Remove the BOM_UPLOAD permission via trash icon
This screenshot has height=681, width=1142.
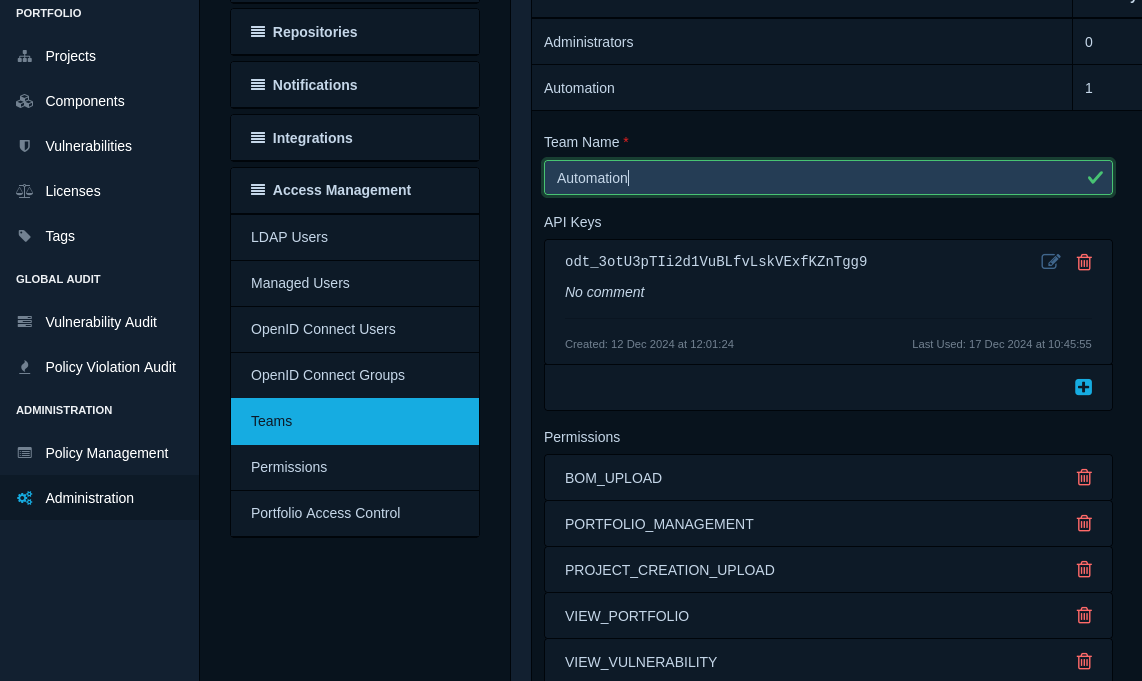tap(1084, 477)
